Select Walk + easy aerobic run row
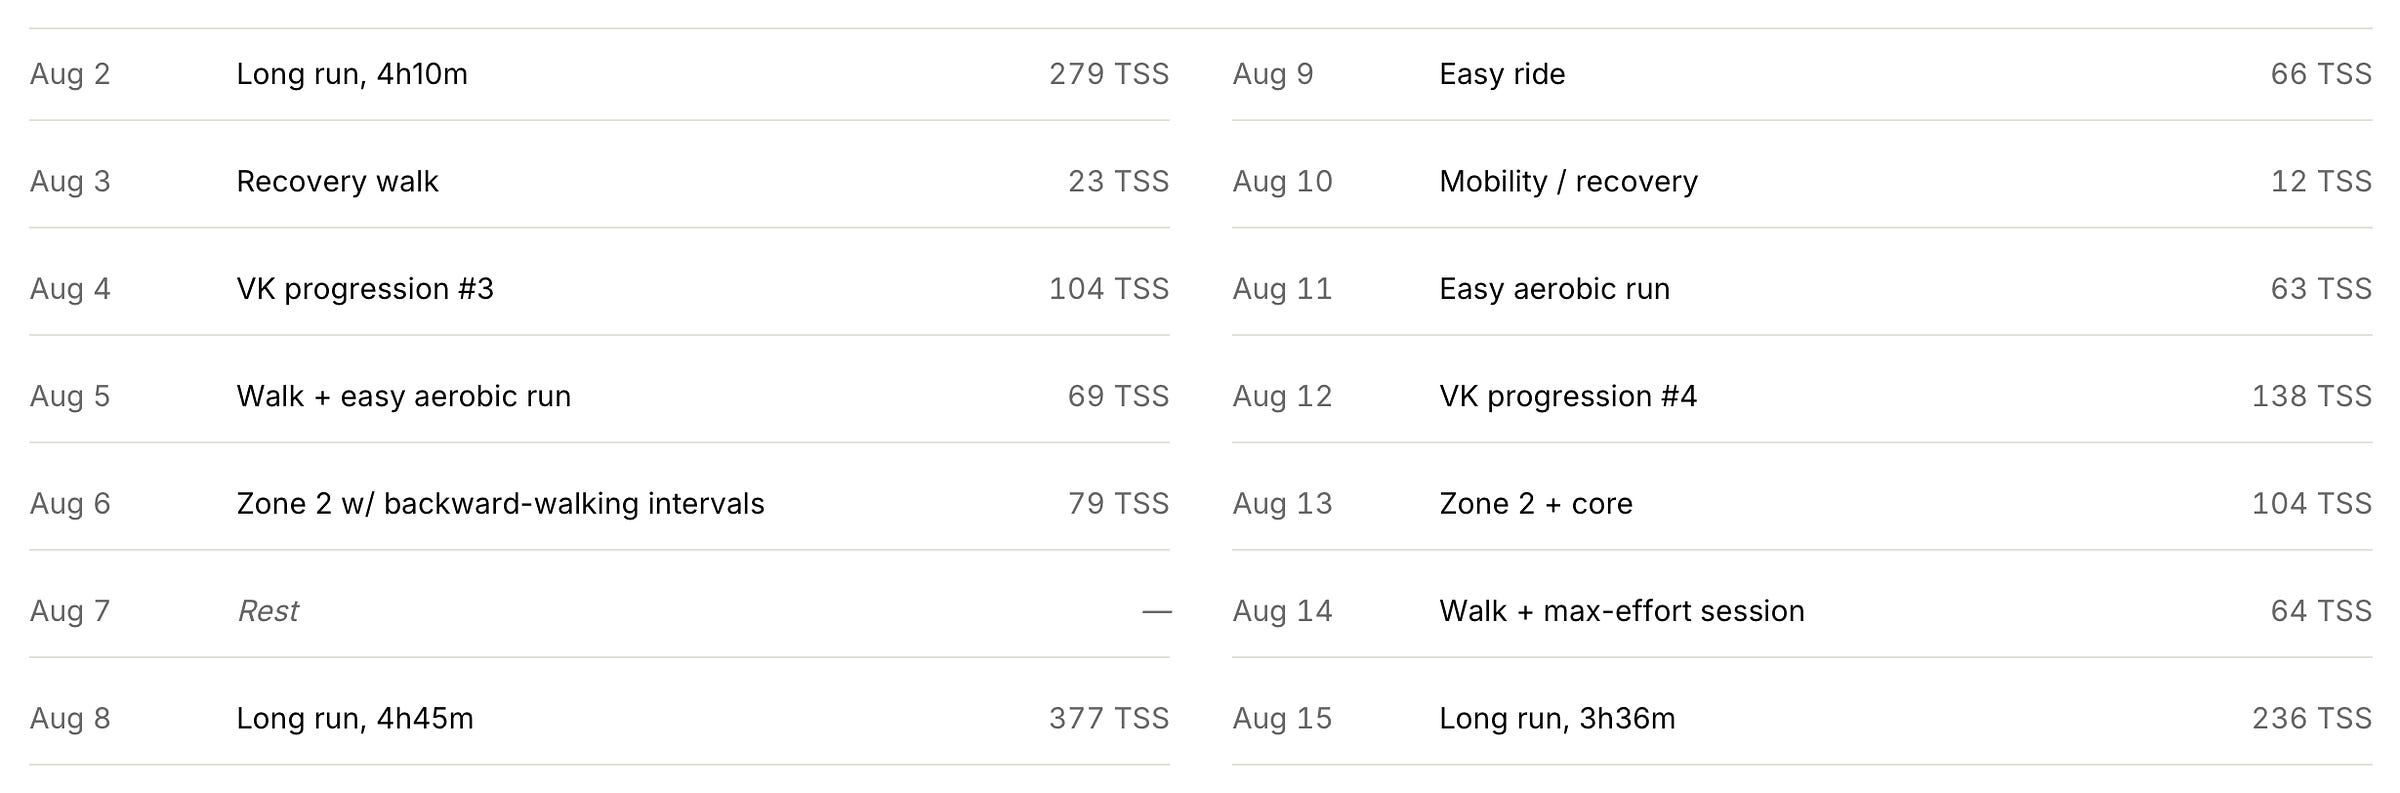 [599, 397]
